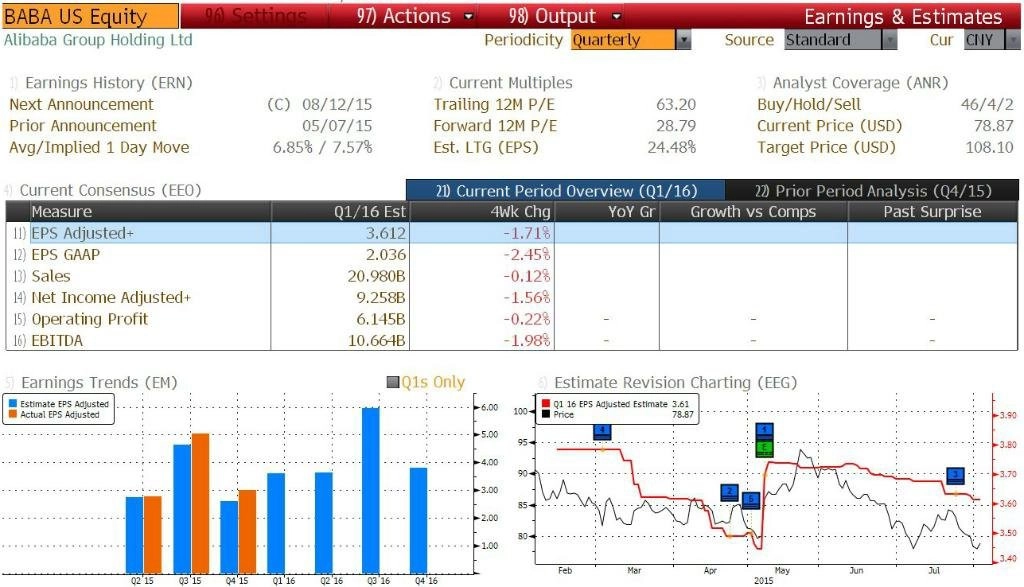
Task: Switch to Current Period Overview (Q1/16) tab
Action: click(x=566, y=191)
